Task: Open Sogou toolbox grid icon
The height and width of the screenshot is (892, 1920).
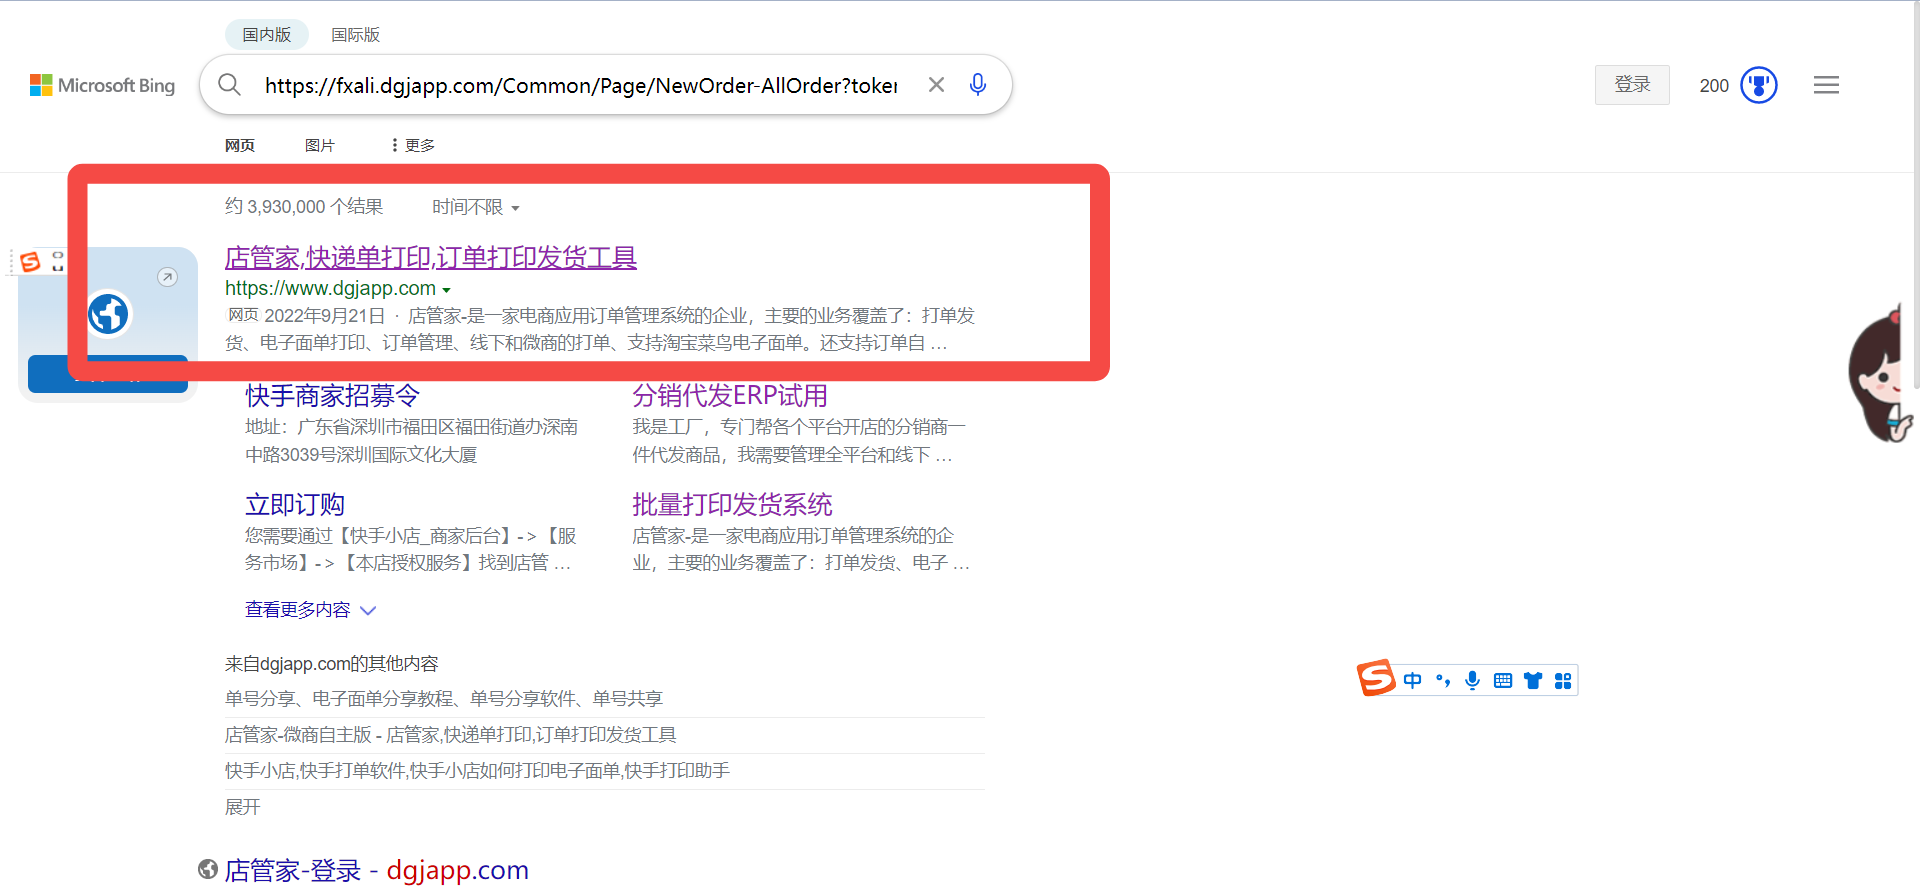Action: click(x=1563, y=681)
